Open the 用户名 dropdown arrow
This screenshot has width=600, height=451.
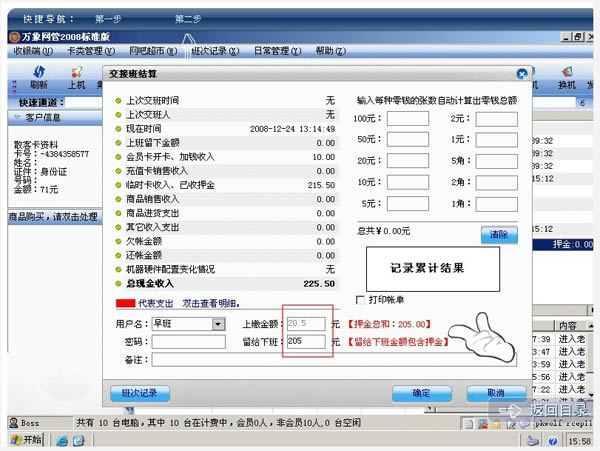click(x=218, y=324)
